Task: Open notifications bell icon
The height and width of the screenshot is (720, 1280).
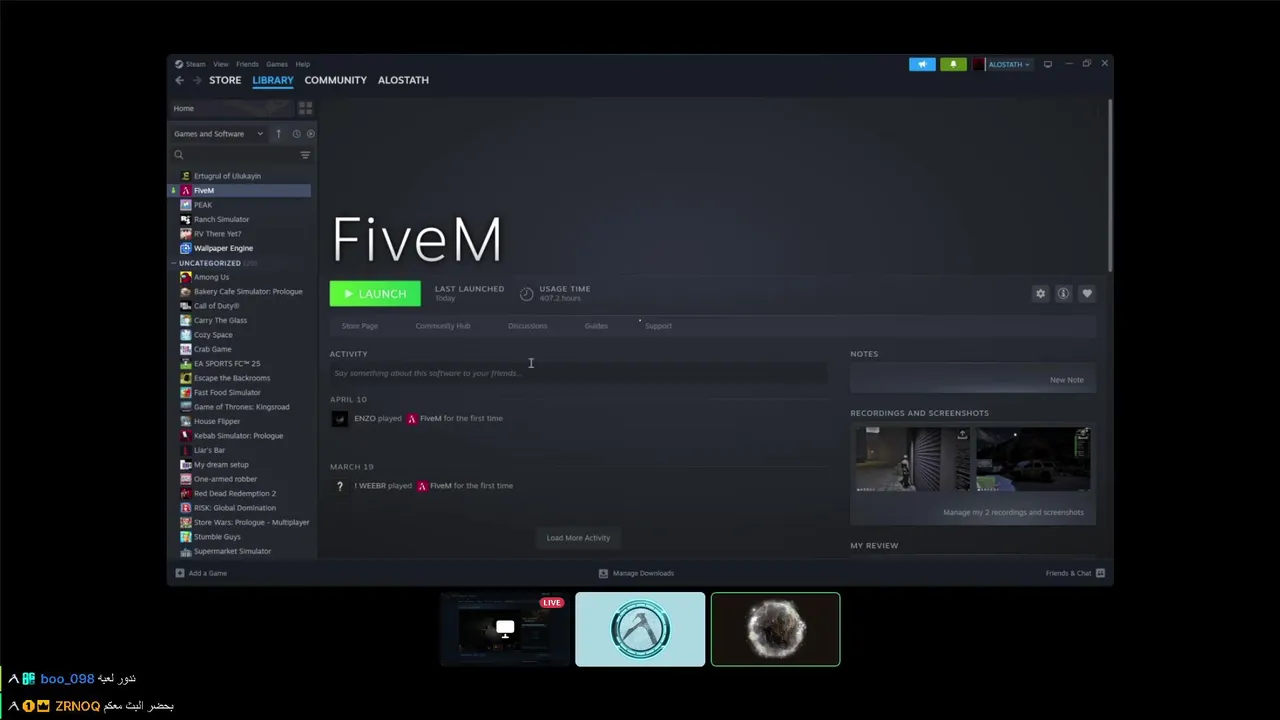Action: (x=953, y=64)
